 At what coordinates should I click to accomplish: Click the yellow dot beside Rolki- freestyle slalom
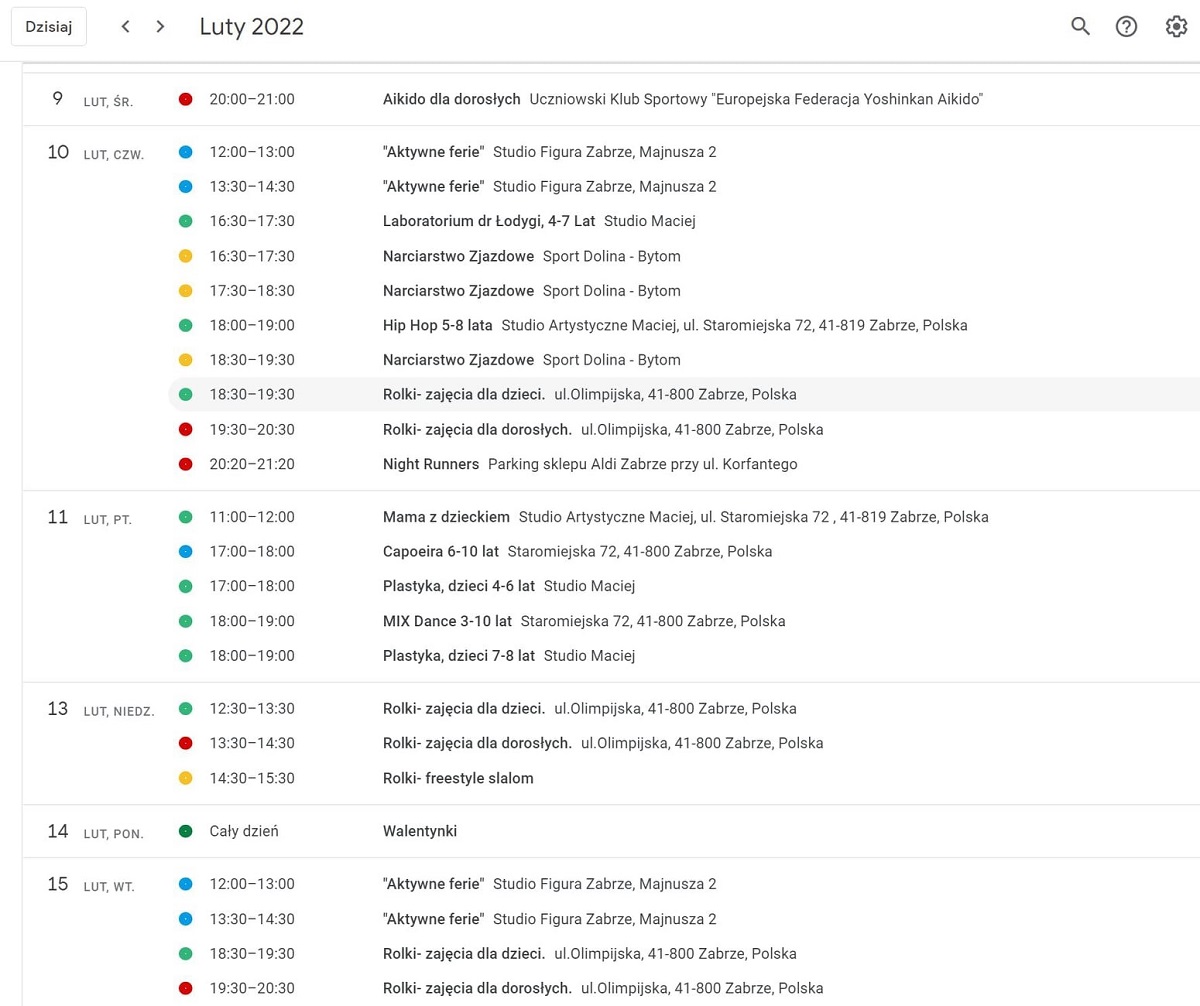pos(185,778)
